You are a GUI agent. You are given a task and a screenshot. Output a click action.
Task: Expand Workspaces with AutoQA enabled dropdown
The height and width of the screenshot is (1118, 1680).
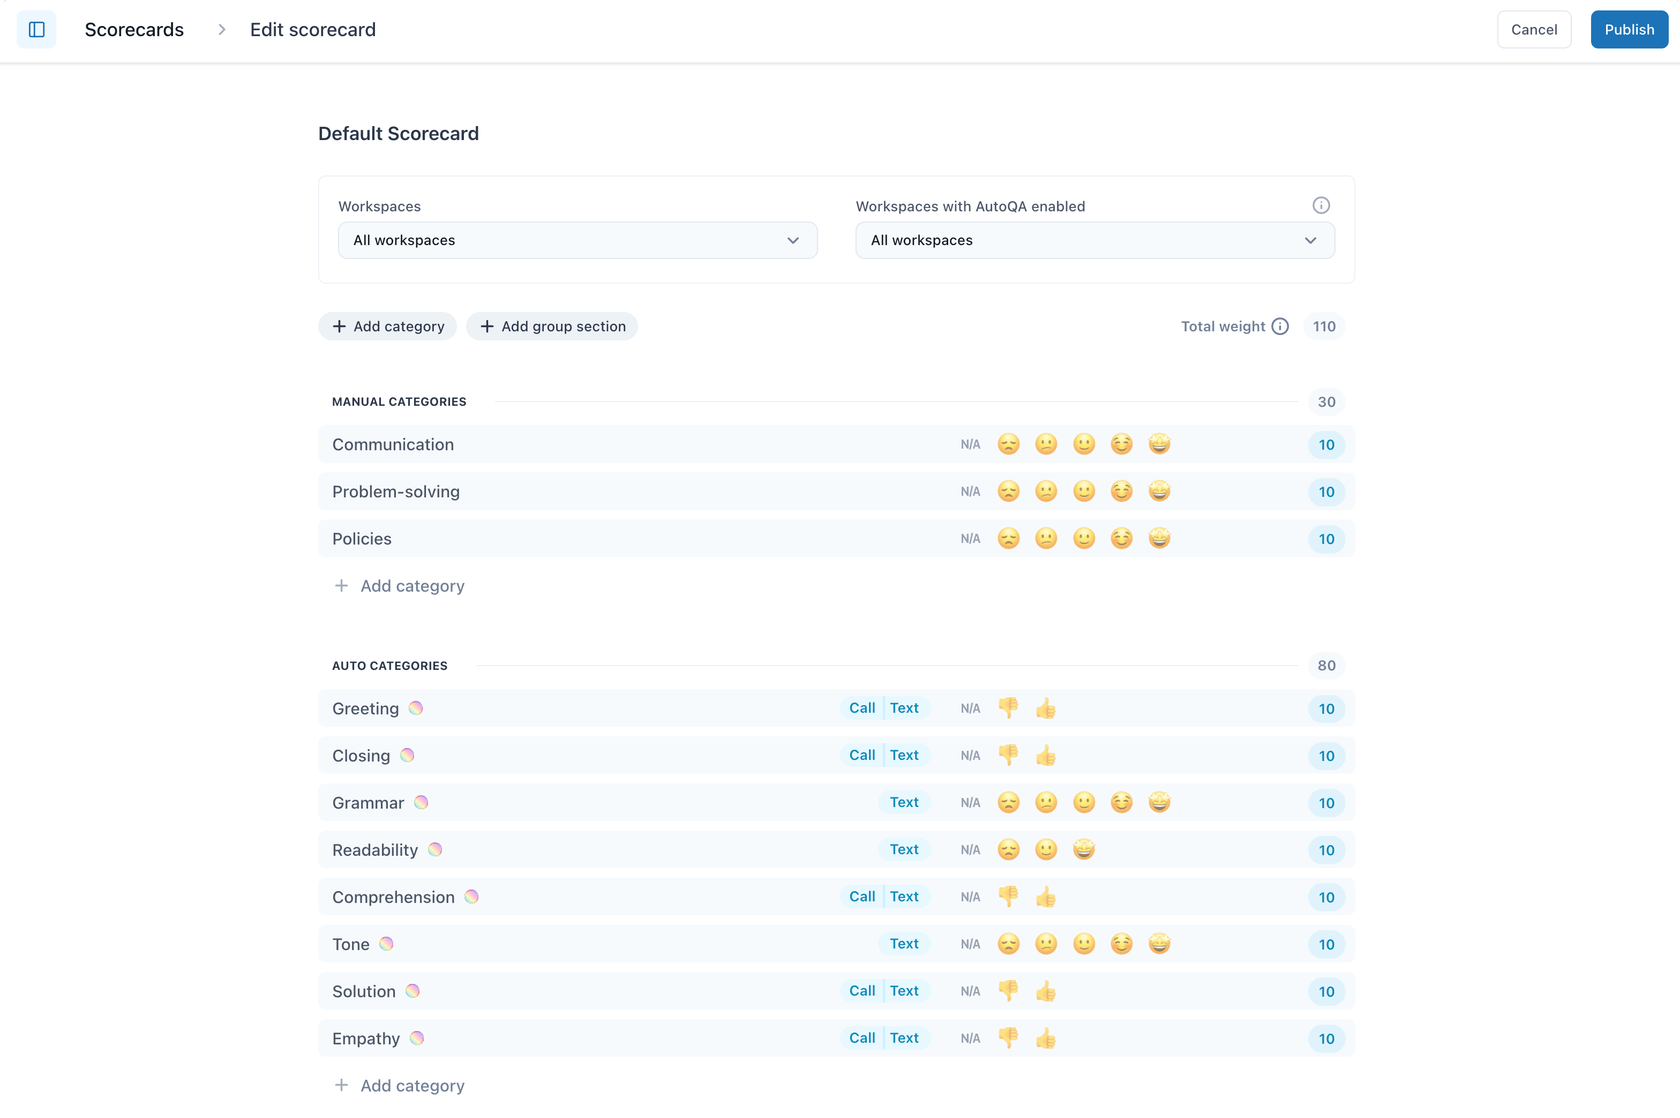pyautogui.click(x=1094, y=240)
